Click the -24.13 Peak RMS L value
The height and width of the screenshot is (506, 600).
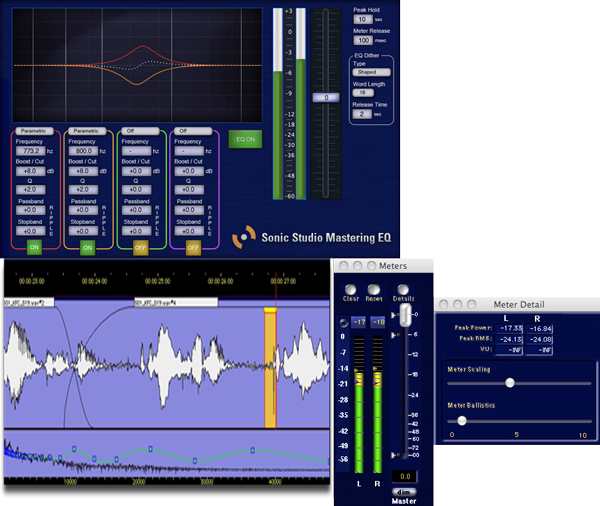click(509, 339)
